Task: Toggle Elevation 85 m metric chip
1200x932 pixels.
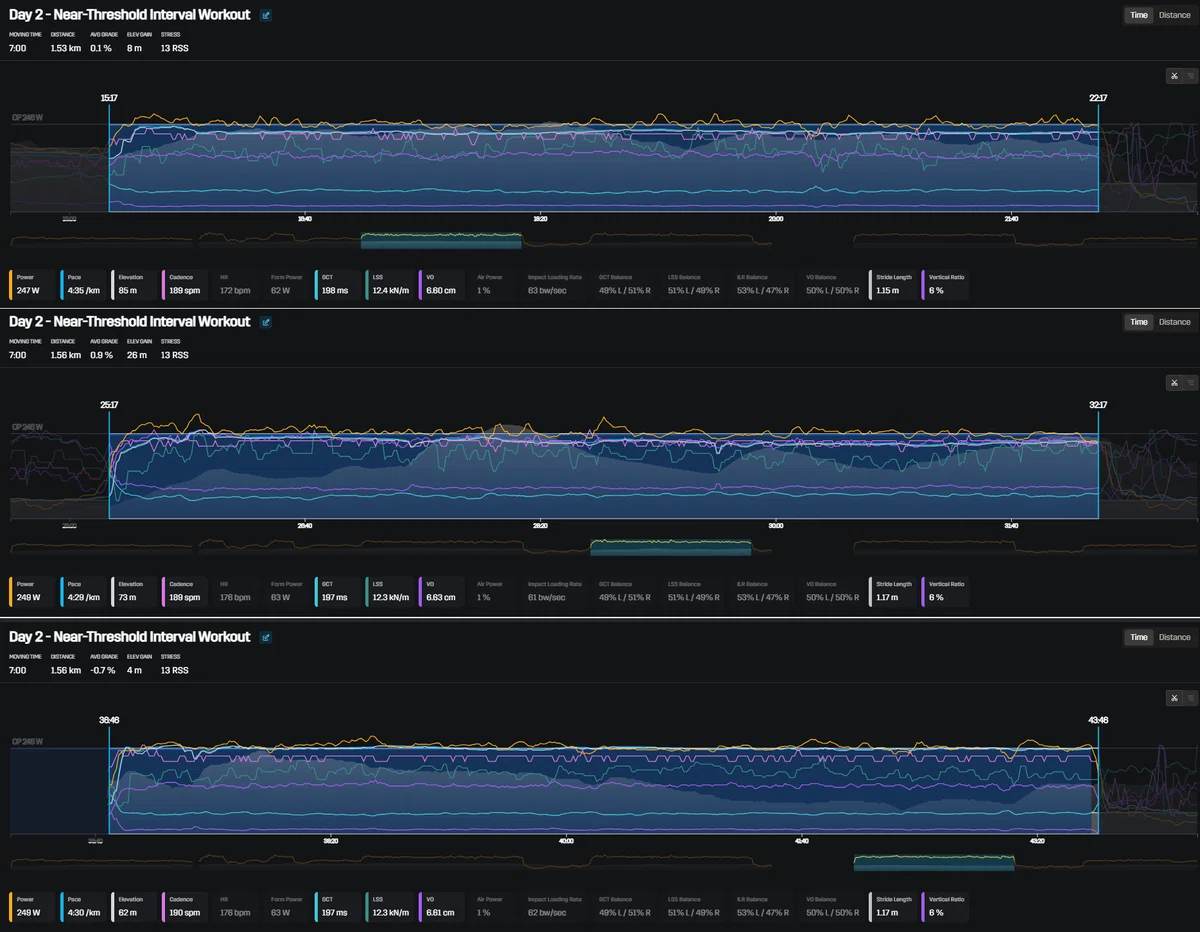Action: coord(135,285)
